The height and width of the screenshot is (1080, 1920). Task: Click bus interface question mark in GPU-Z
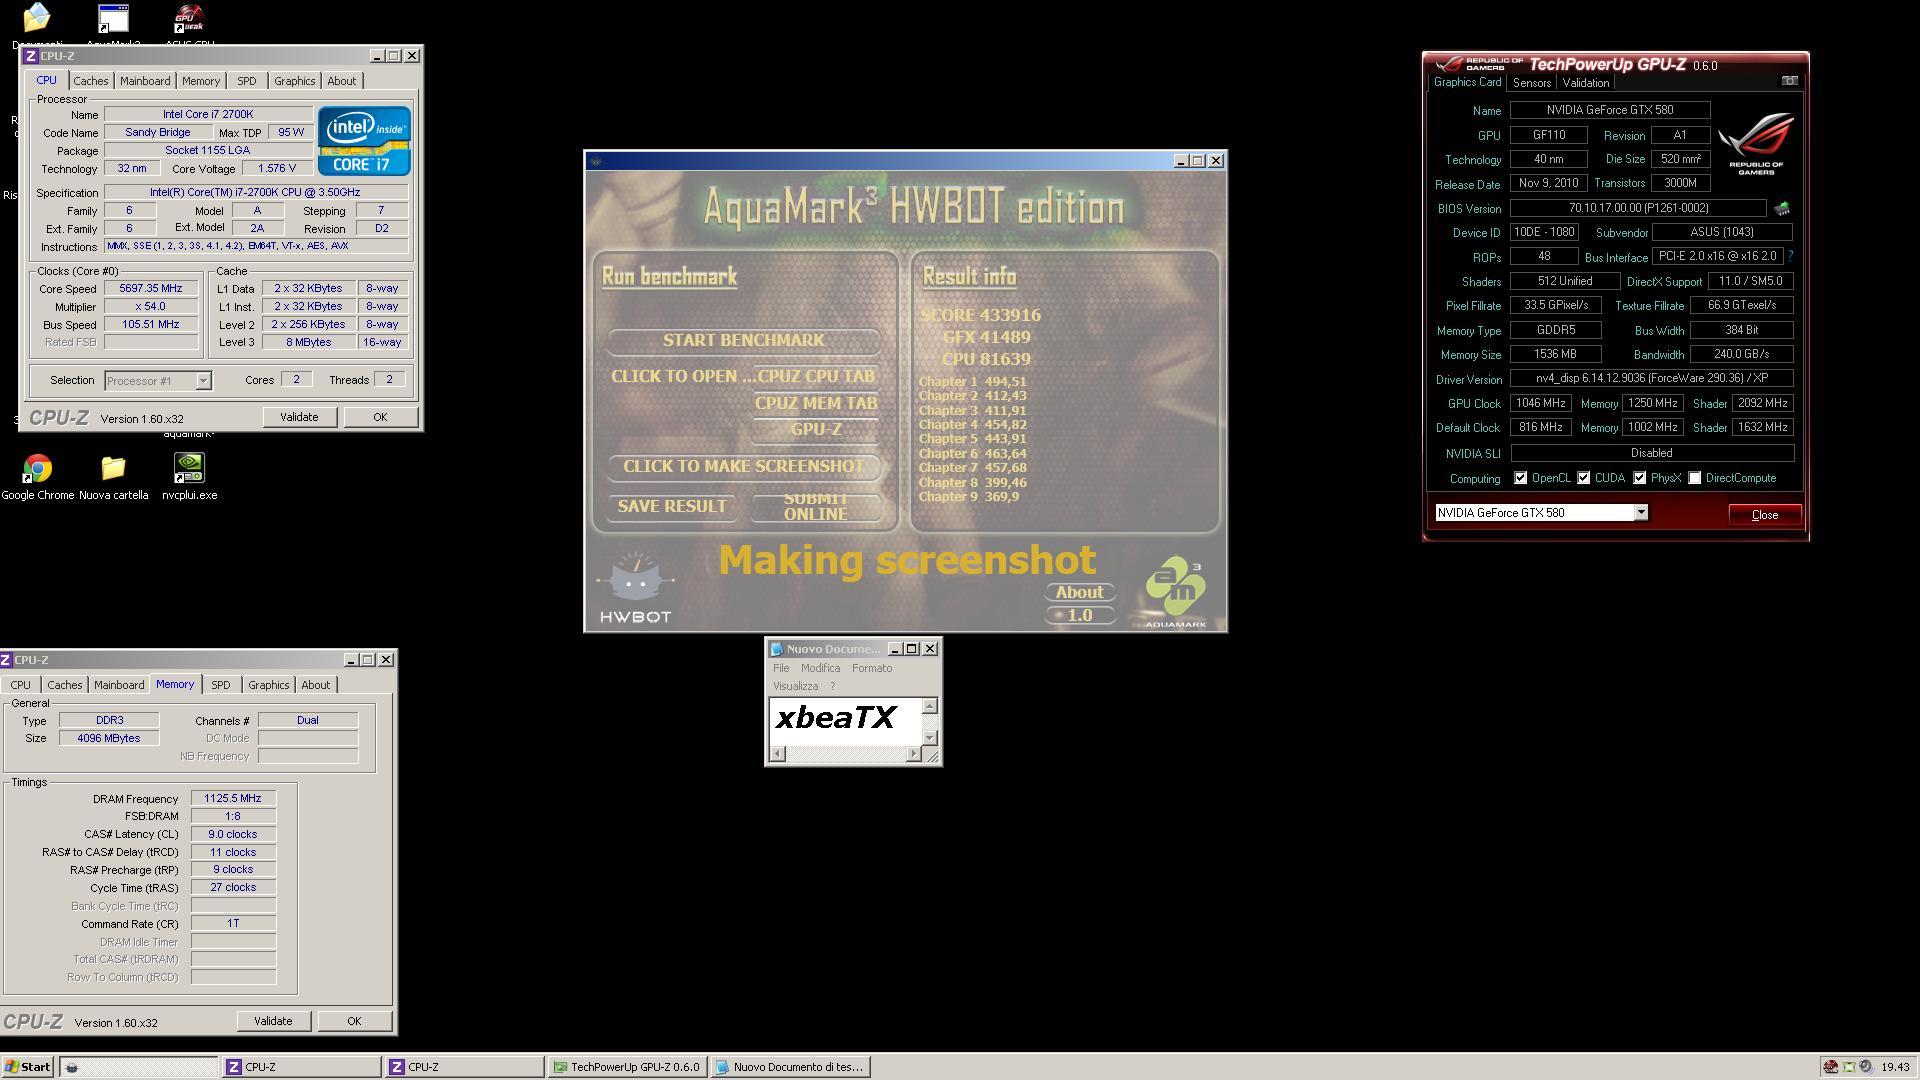(x=1790, y=256)
